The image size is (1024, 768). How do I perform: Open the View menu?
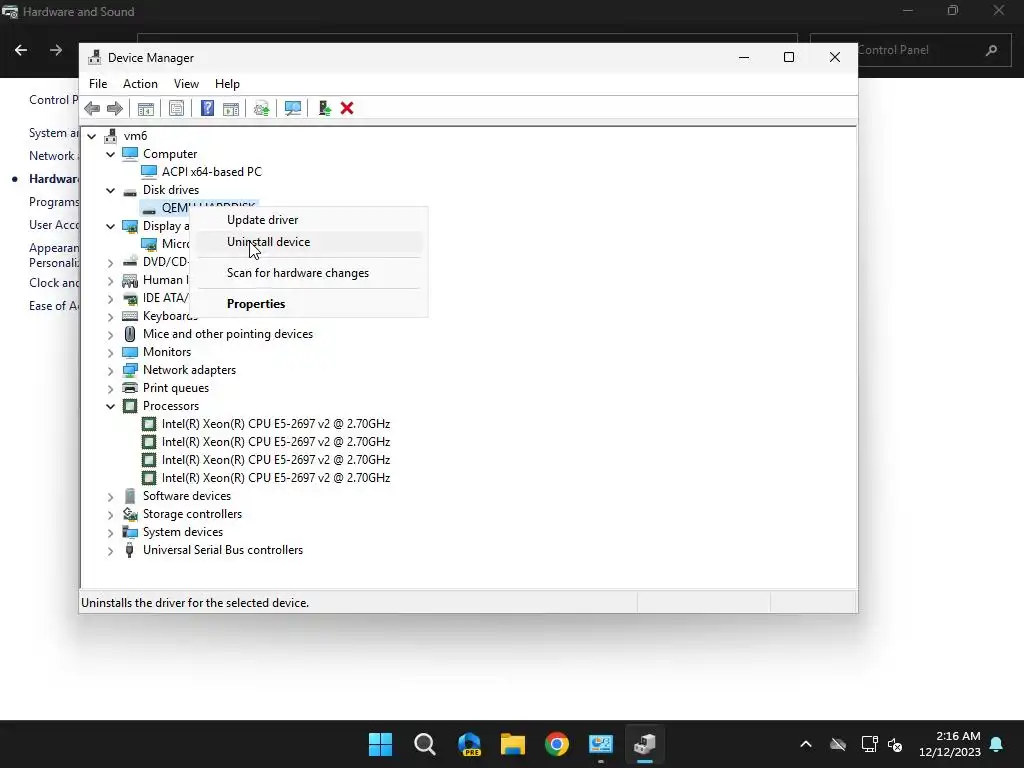(186, 84)
